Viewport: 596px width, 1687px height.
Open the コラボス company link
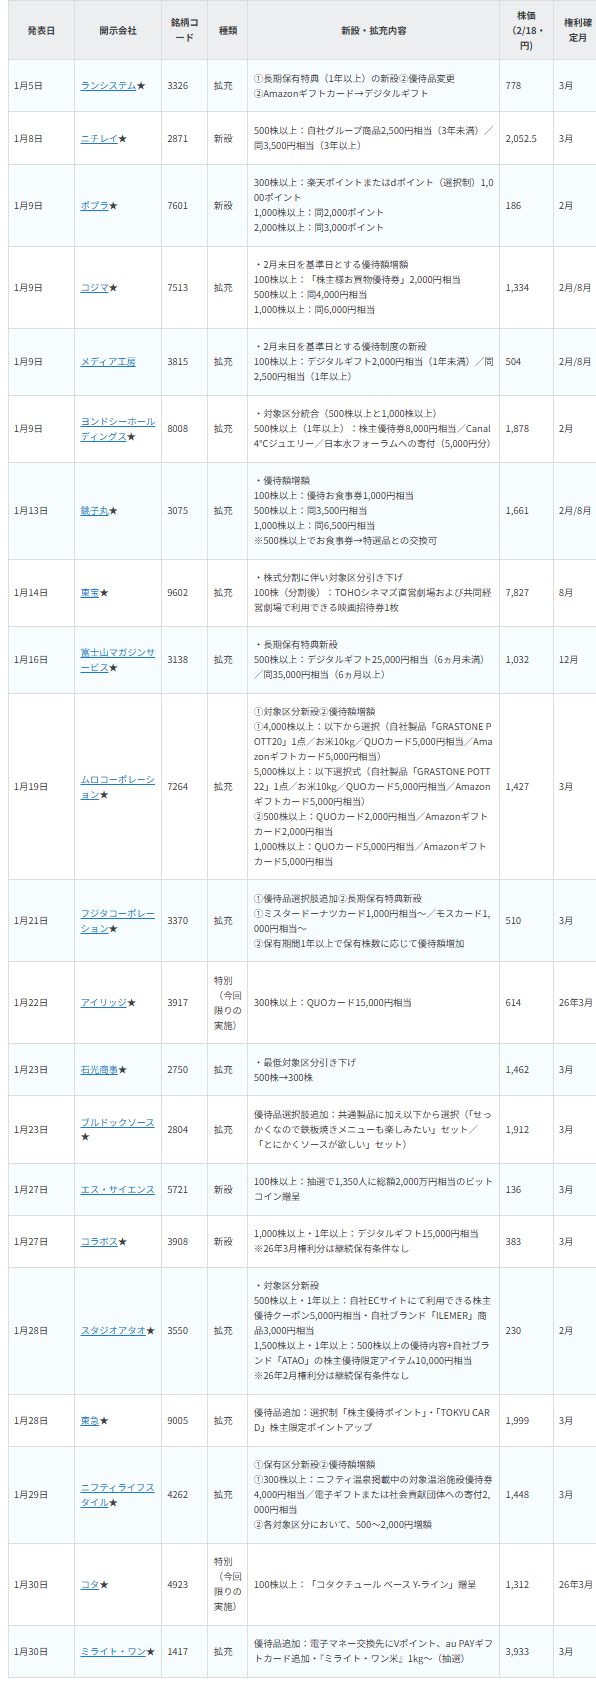coord(99,1242)
